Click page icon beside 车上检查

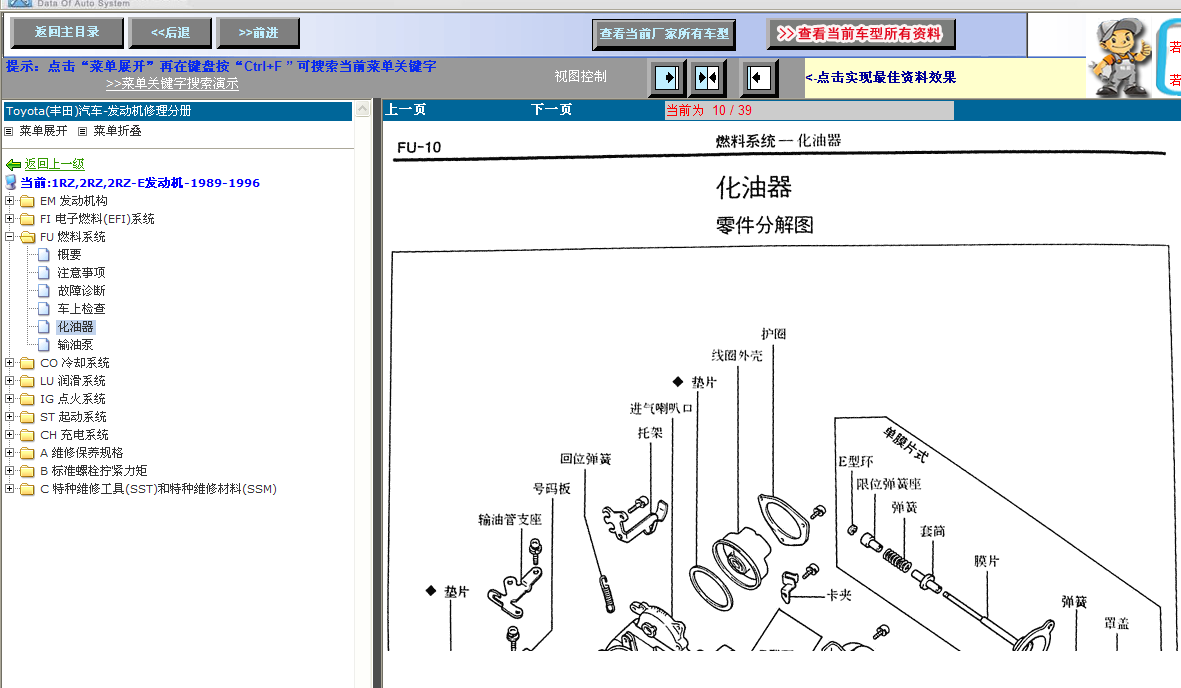(x=44, y=309)
